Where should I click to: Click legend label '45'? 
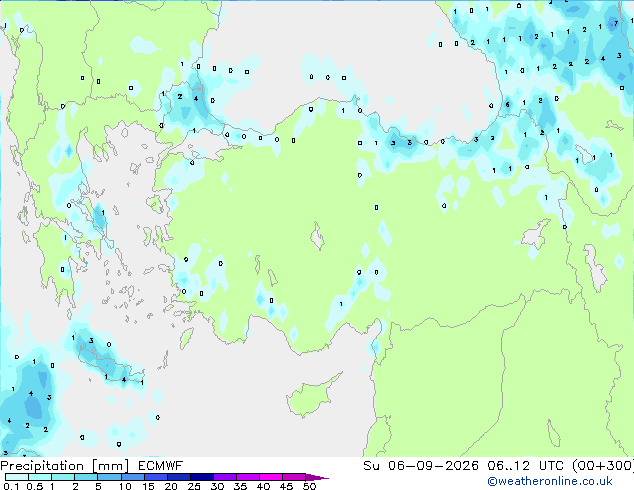tap(286, 486)
